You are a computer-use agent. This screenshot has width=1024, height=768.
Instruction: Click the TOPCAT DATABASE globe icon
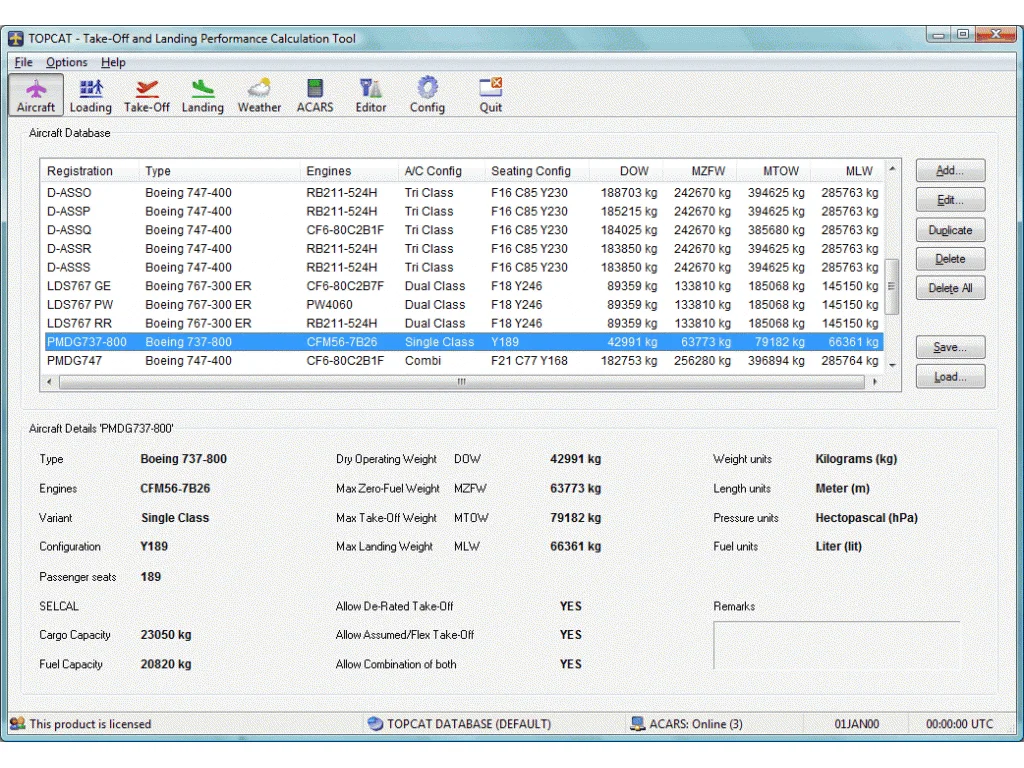pos(376,724)
